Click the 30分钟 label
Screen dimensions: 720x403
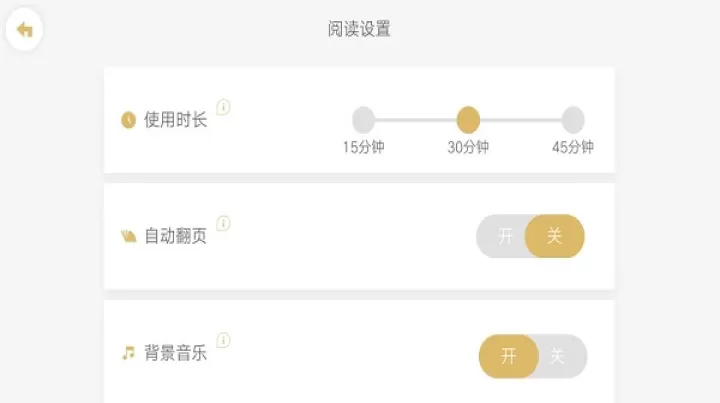(468, 148)
